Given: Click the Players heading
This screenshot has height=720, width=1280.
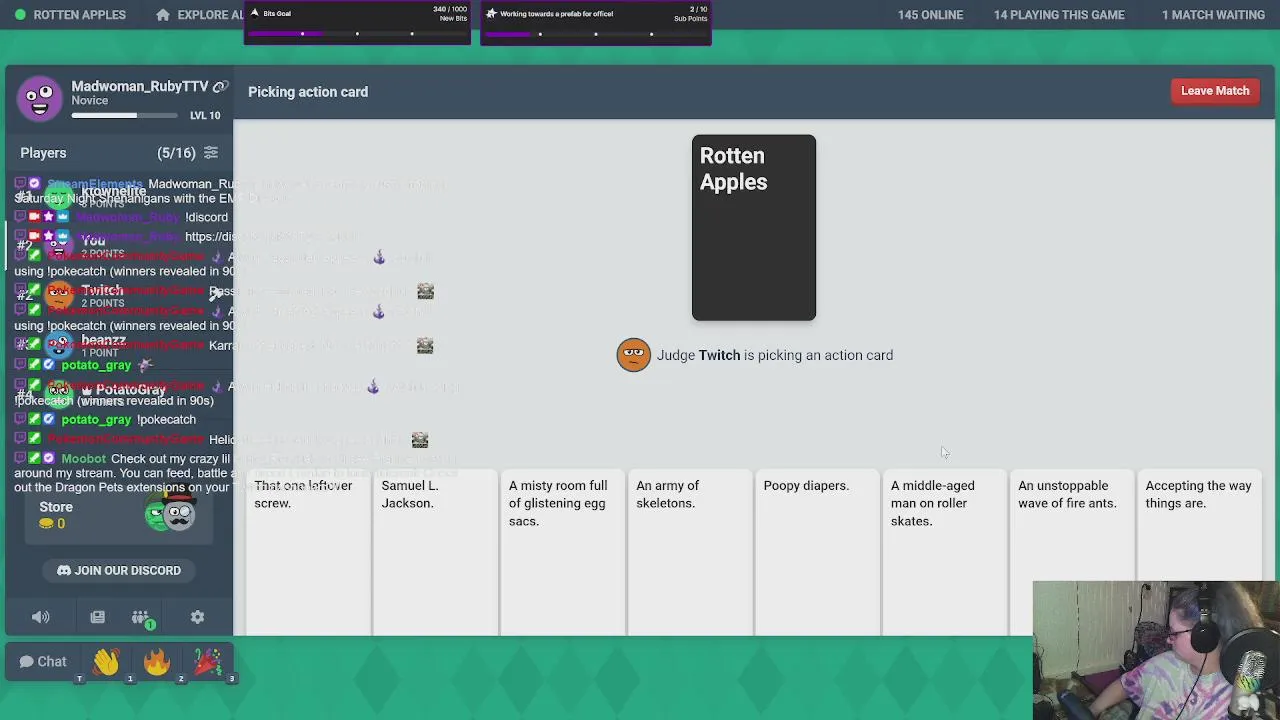Looking at the screenshot, I should (x=43, y=153).
